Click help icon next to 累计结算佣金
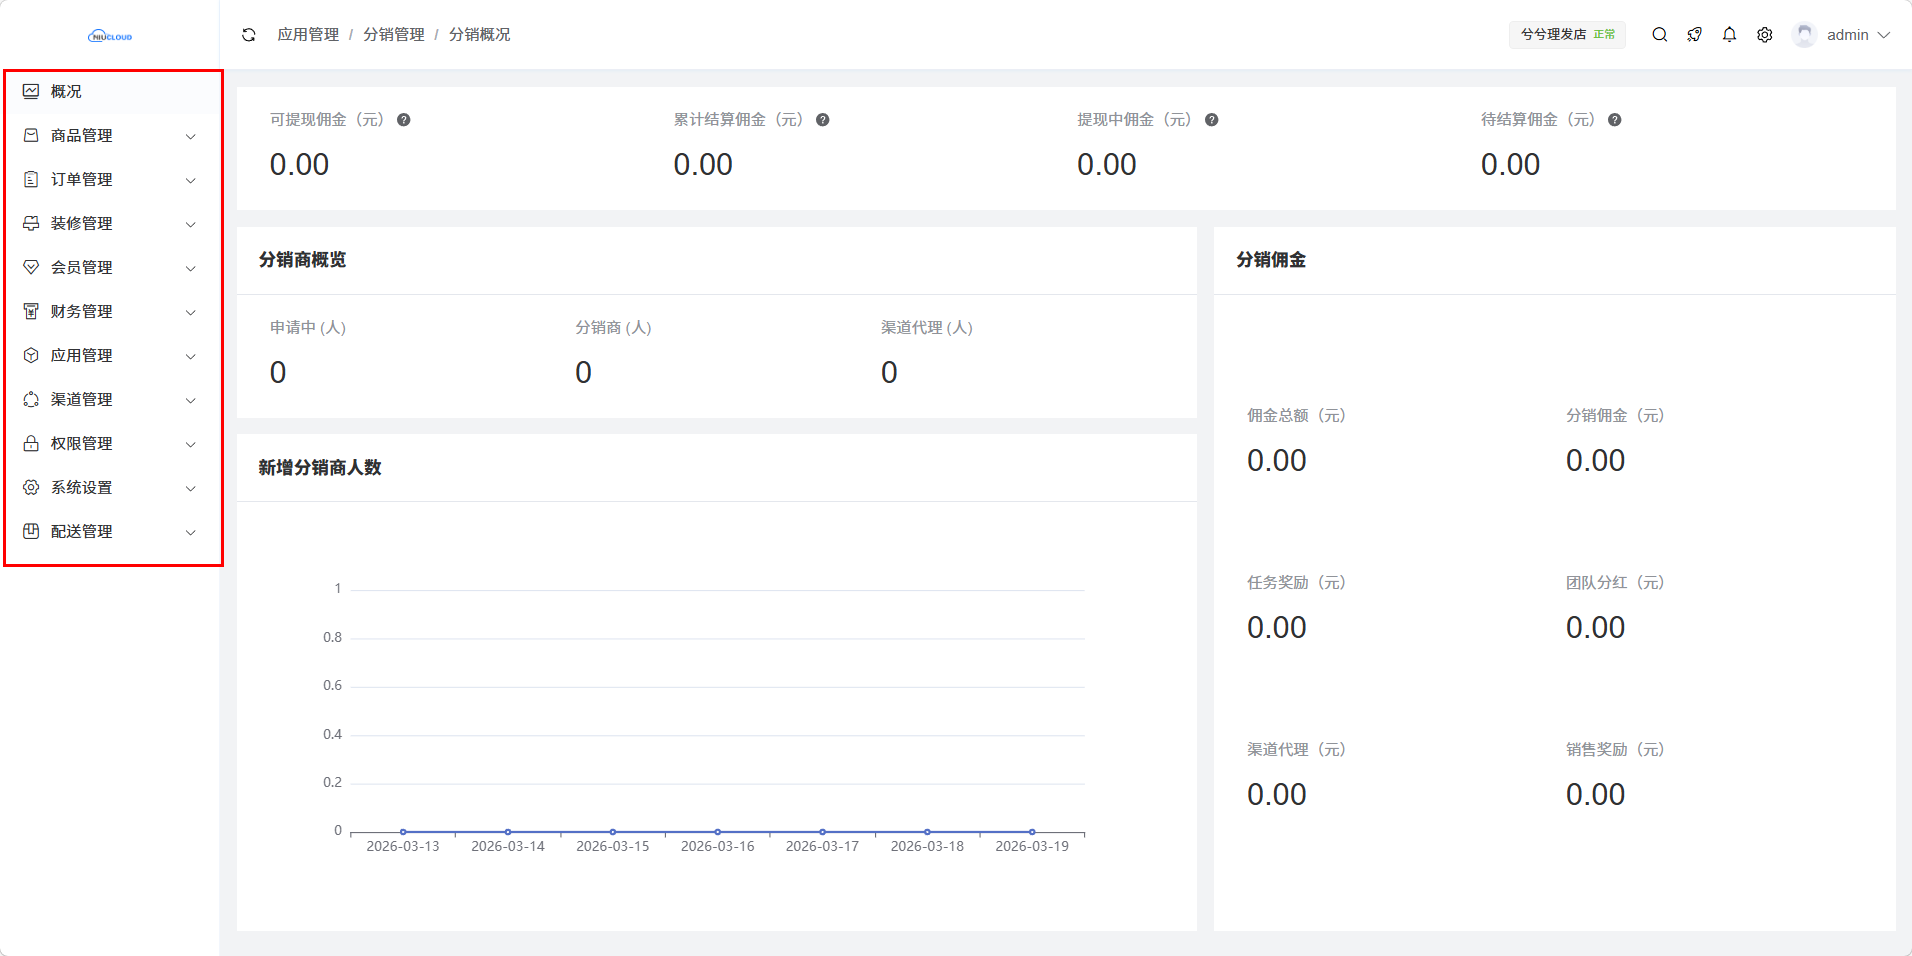The image size is (1912, 956). [822, 120]
